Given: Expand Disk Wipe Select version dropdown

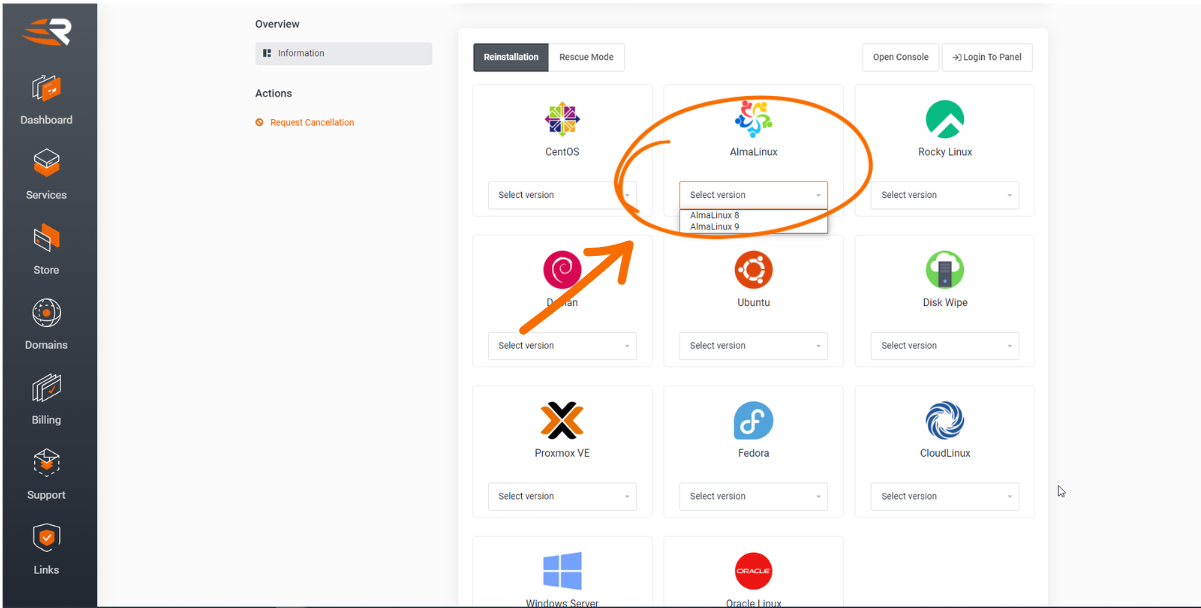Looking at the screenshot, I should [x=945, y=346].
